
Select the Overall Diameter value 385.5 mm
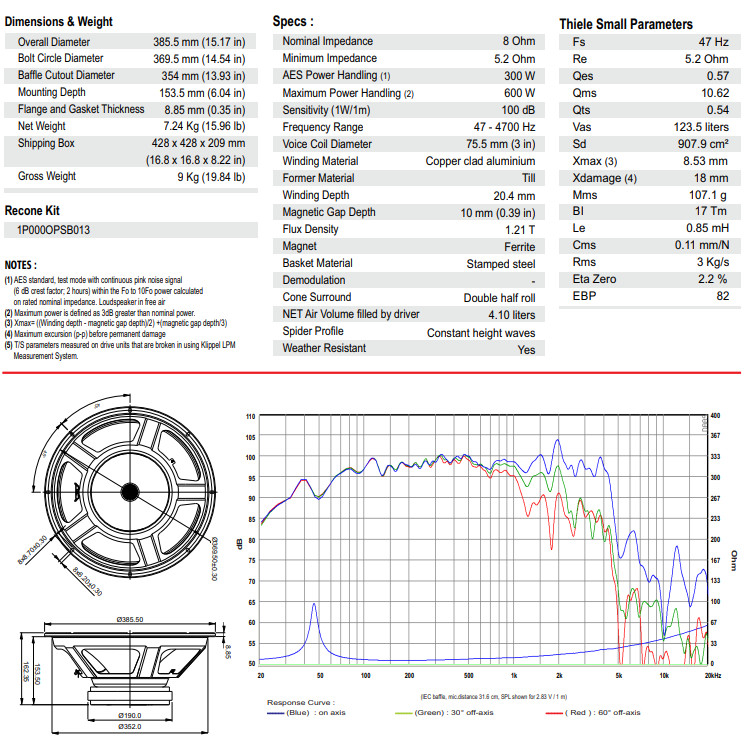[x=199, y=42]
